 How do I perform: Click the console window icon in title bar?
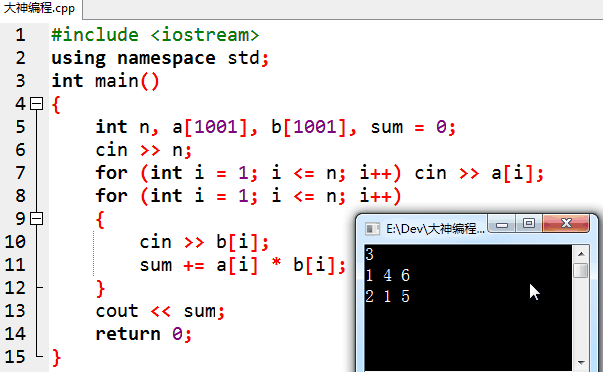point(372,229)
